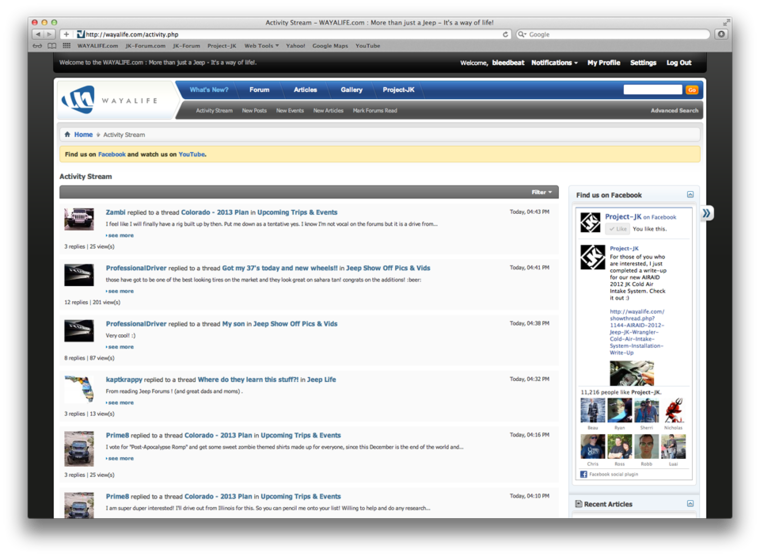
Task: Open the Notifications dropdown menu
Action: coord(554,63)
